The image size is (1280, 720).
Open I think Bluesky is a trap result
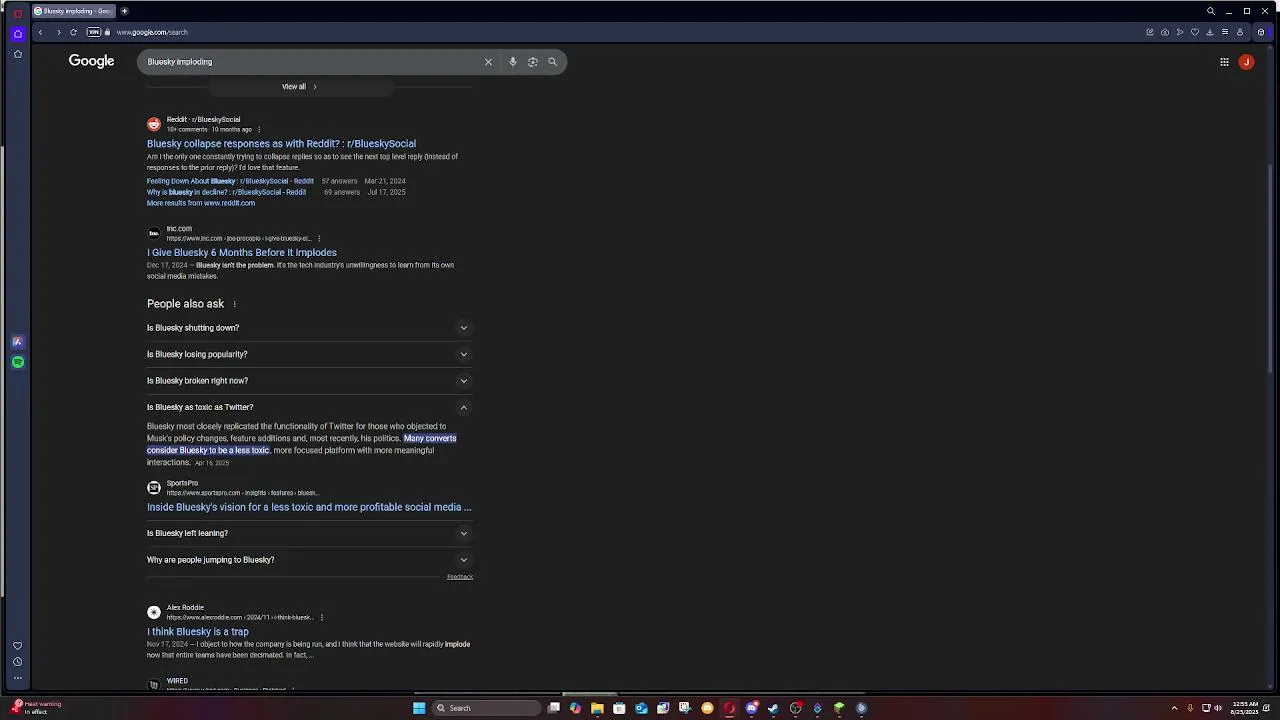(x=198, y=632)
